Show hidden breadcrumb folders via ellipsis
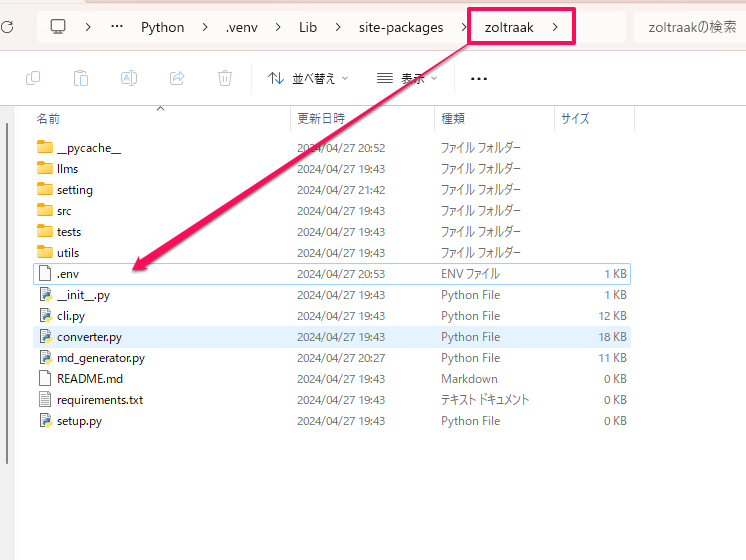746x560 pixels. point(117,27)
